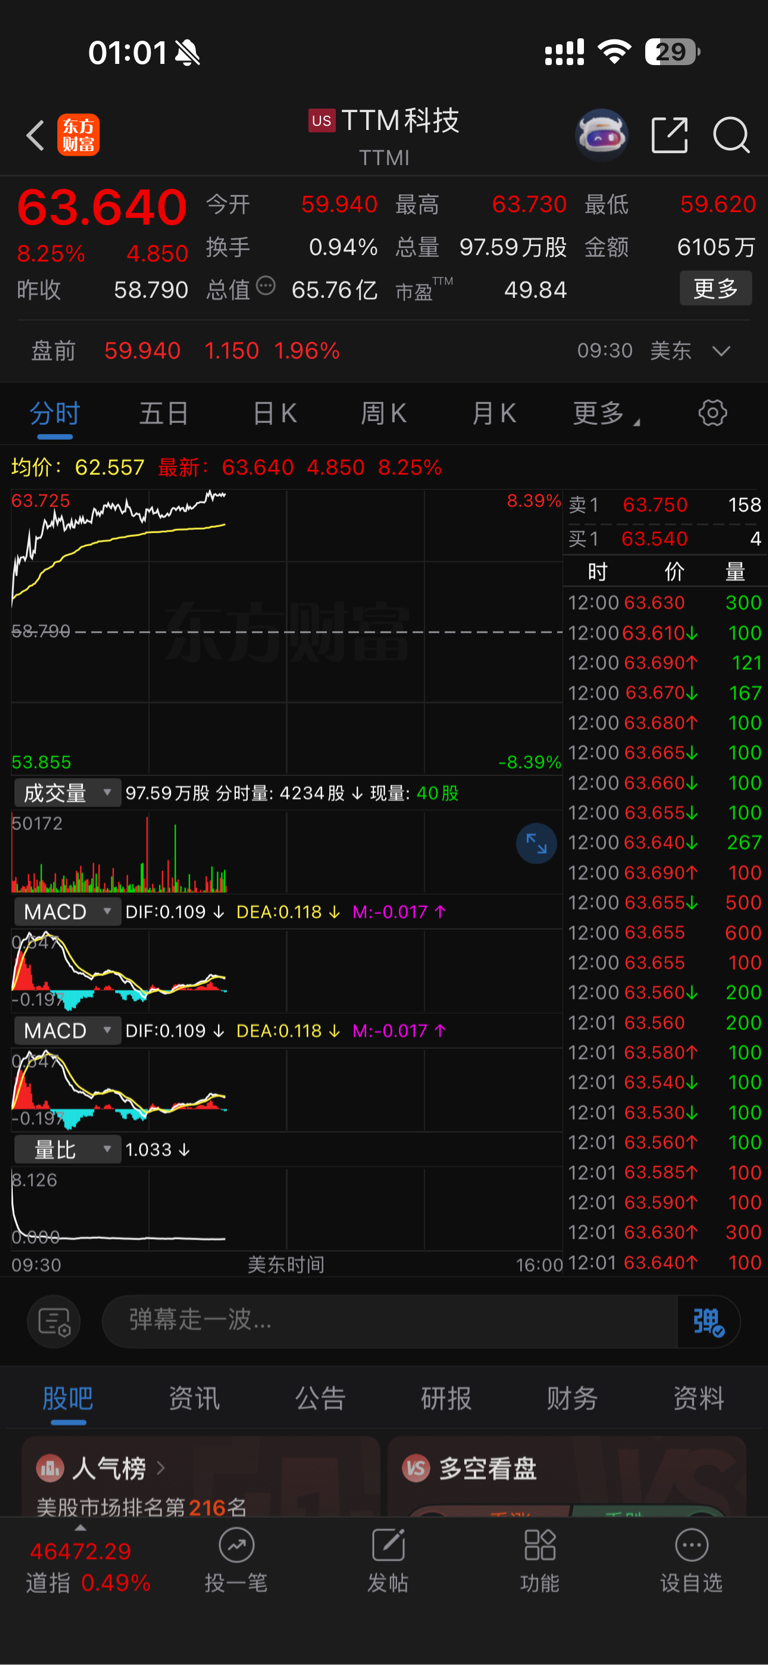Expand the 盘前 pre-market chevron

(x=721, y=351)
